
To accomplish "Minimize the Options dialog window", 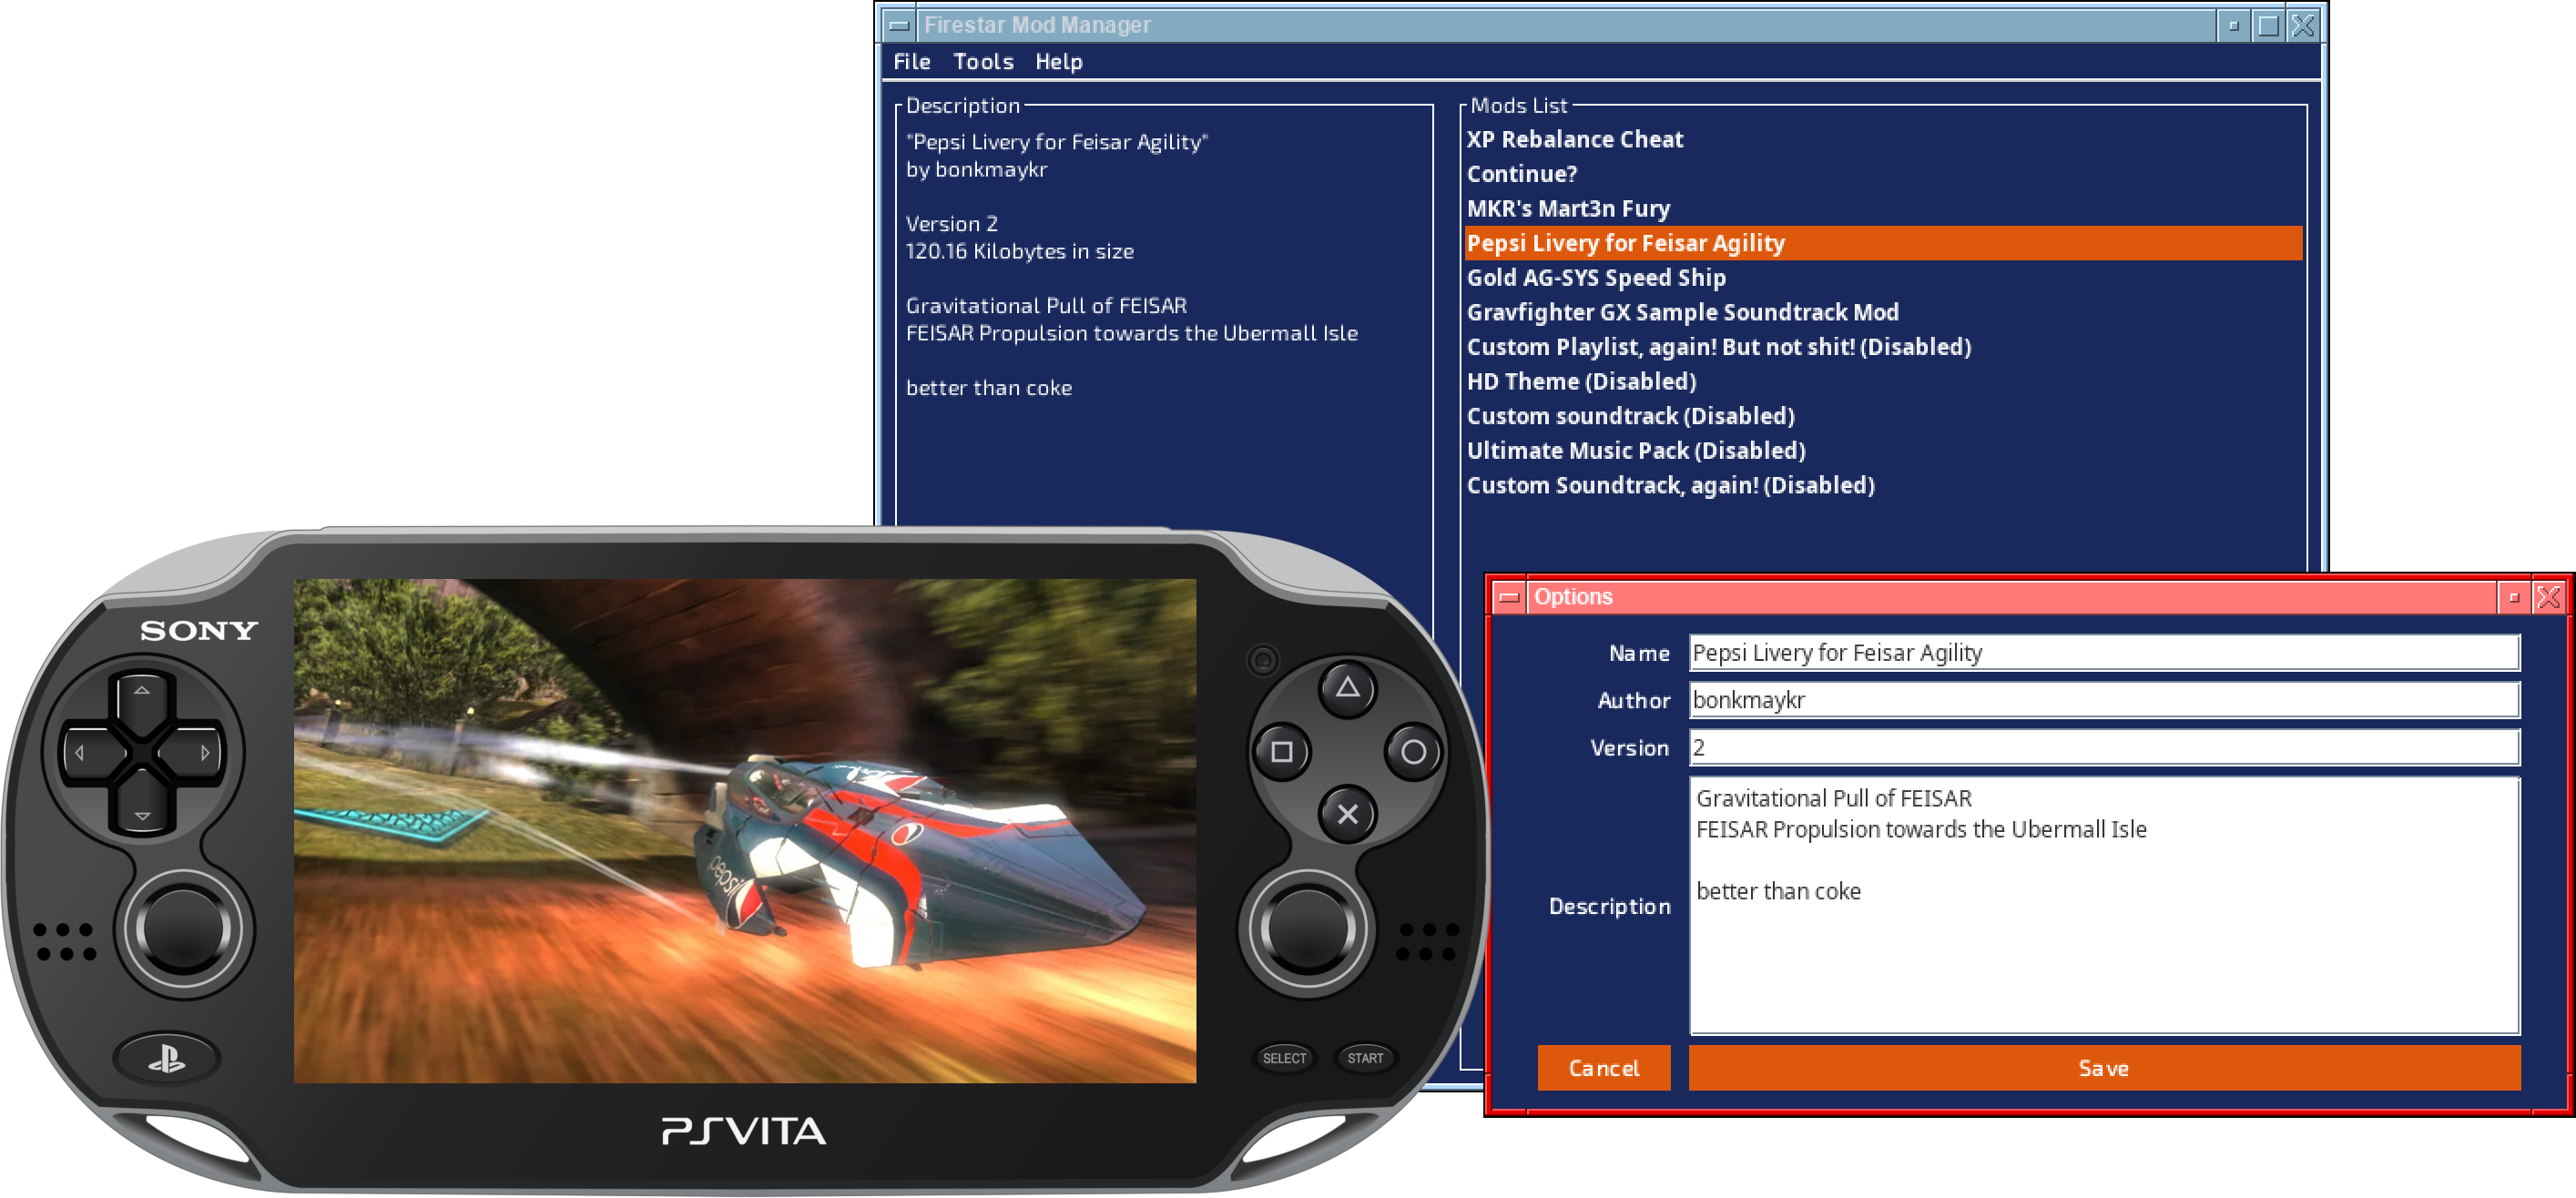I will (x=2513, y=597).
